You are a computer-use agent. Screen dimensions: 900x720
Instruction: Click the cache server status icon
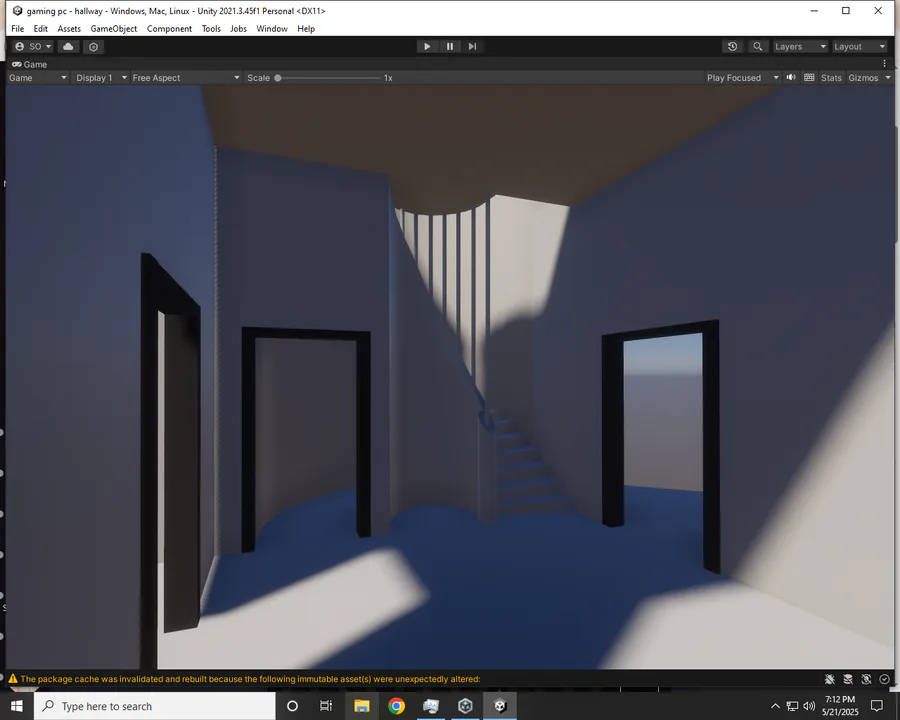(x=848, y=679)
